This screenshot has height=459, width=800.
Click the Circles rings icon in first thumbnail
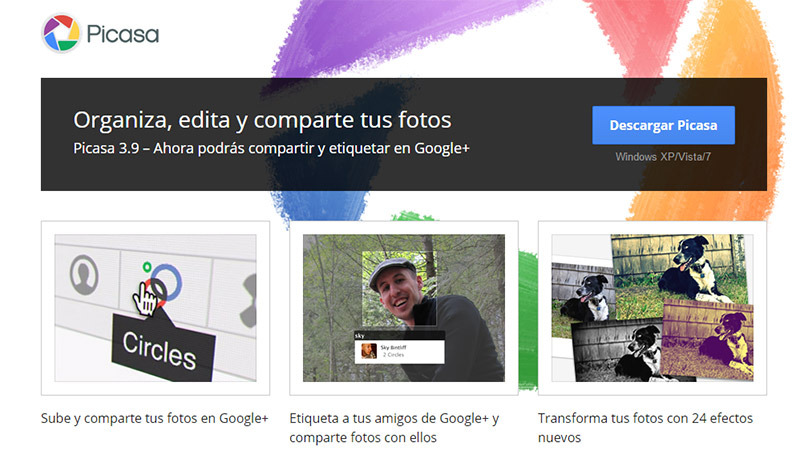click(x=162, y=286)
